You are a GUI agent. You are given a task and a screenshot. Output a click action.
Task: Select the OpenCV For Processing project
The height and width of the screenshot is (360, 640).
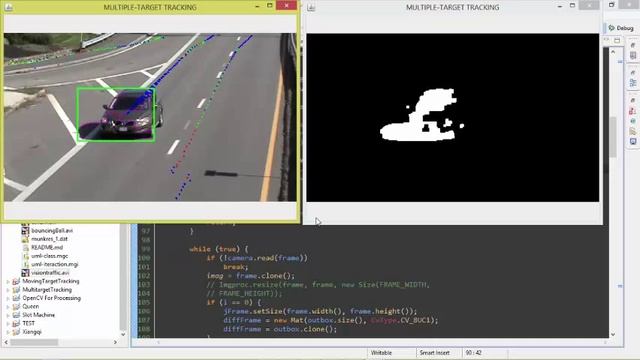[x=51, y=298]
